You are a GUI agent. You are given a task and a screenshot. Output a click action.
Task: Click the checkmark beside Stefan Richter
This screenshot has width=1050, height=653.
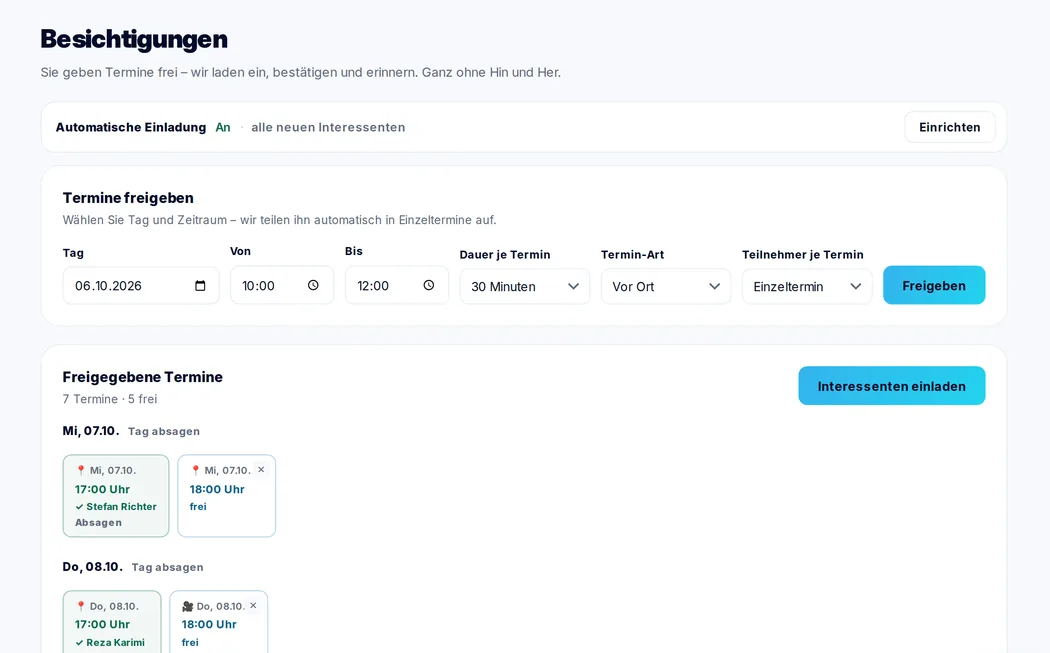coord(79,507)
